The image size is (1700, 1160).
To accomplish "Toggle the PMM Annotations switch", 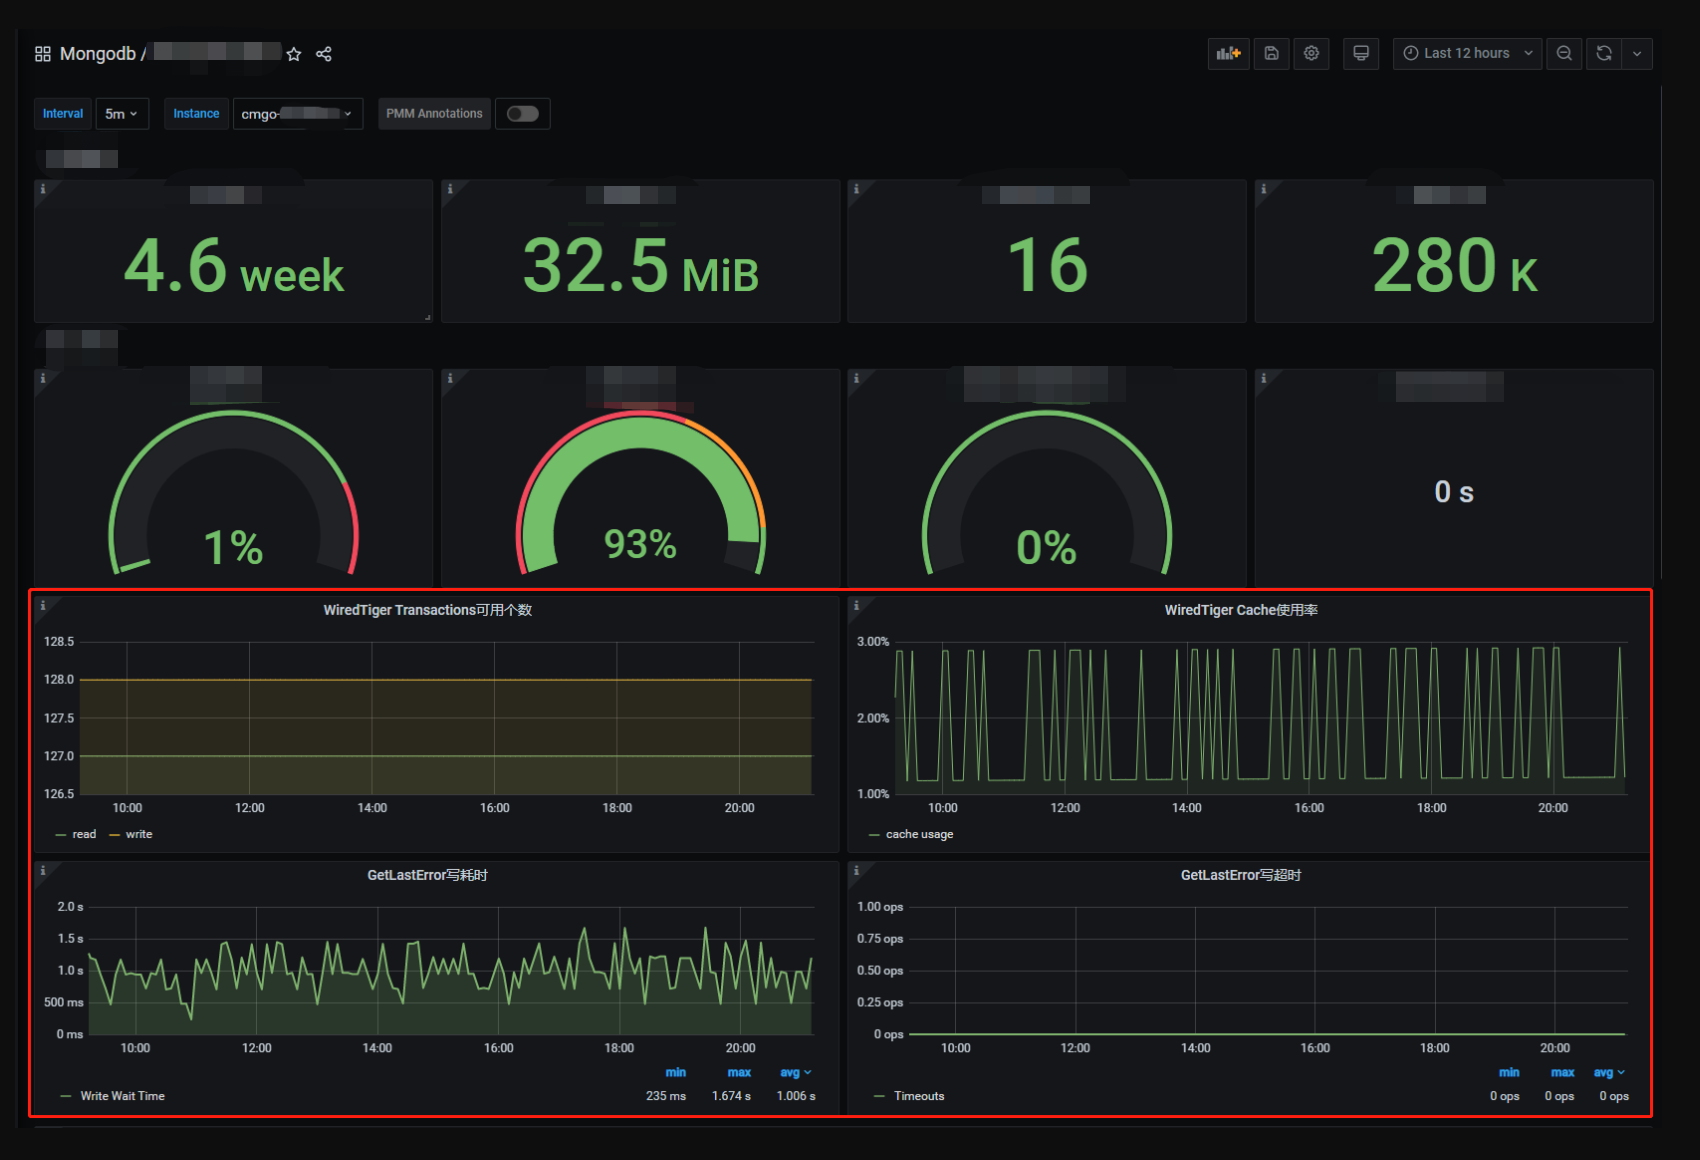I will click(x=522, y=114).
